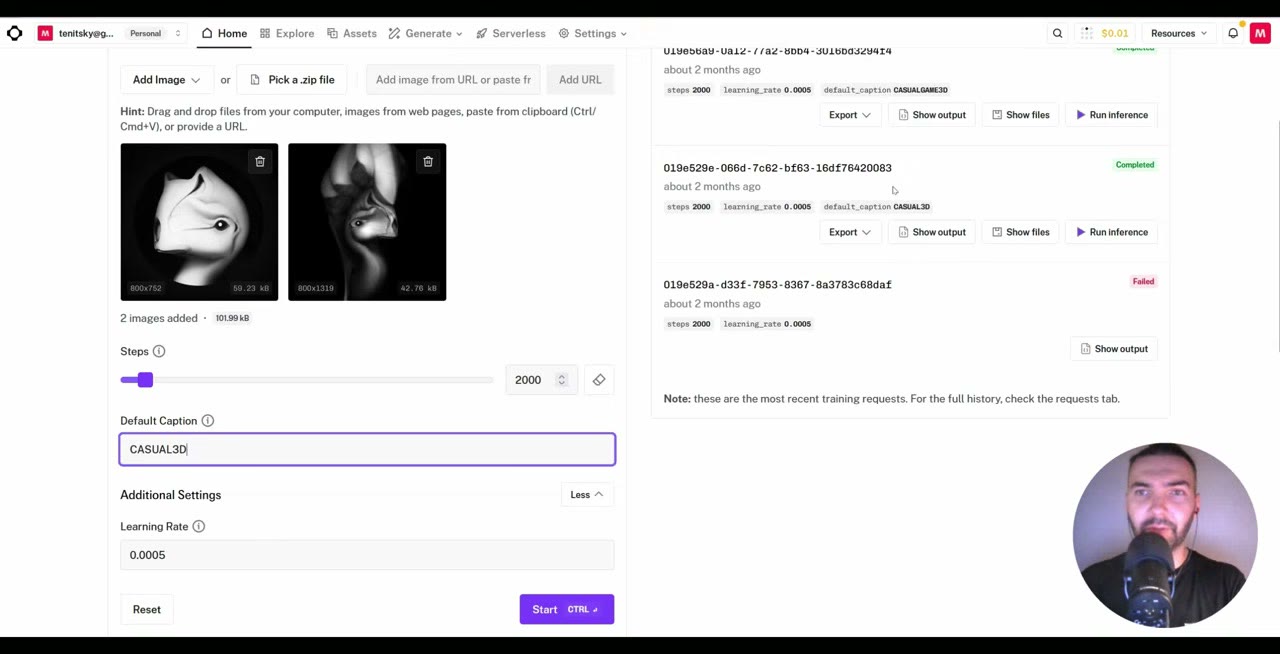Click request ID 019e529e-066d-7c62-bf63-16df76420083
The width and height of the screenshot is (1280, 654).
coord(777,168)
